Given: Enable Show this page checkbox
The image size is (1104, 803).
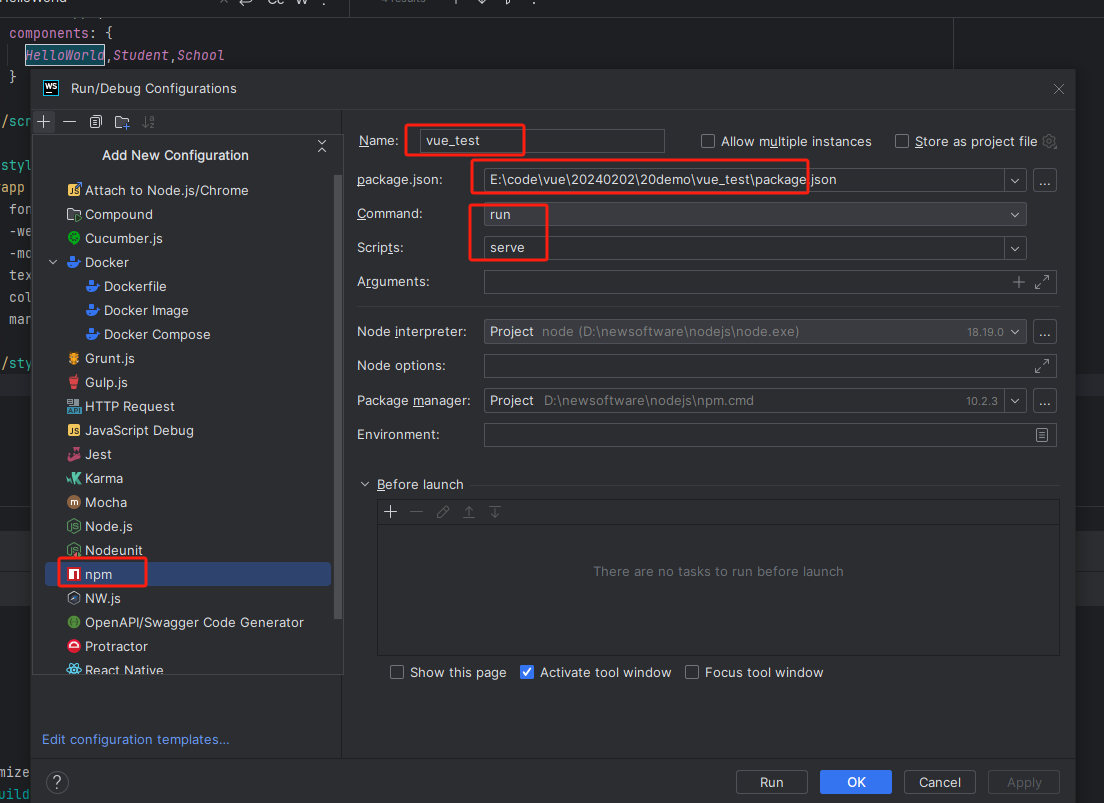Looking at the screenshot, I should tap(397, 672).
